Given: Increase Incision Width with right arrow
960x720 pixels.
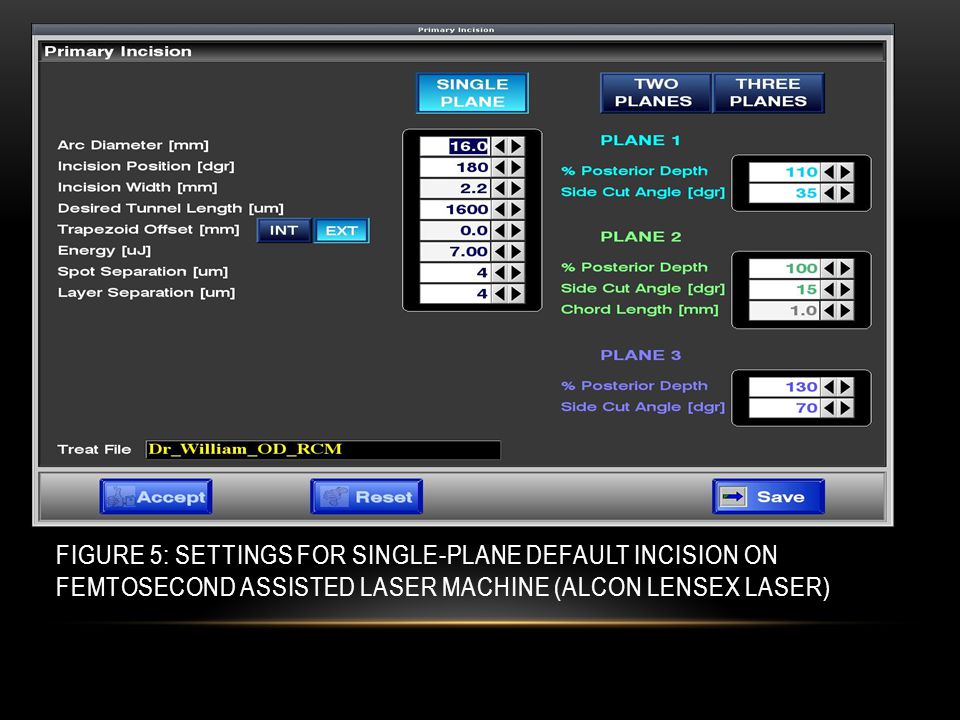Looking at the screenshot, I should point(517,189).
